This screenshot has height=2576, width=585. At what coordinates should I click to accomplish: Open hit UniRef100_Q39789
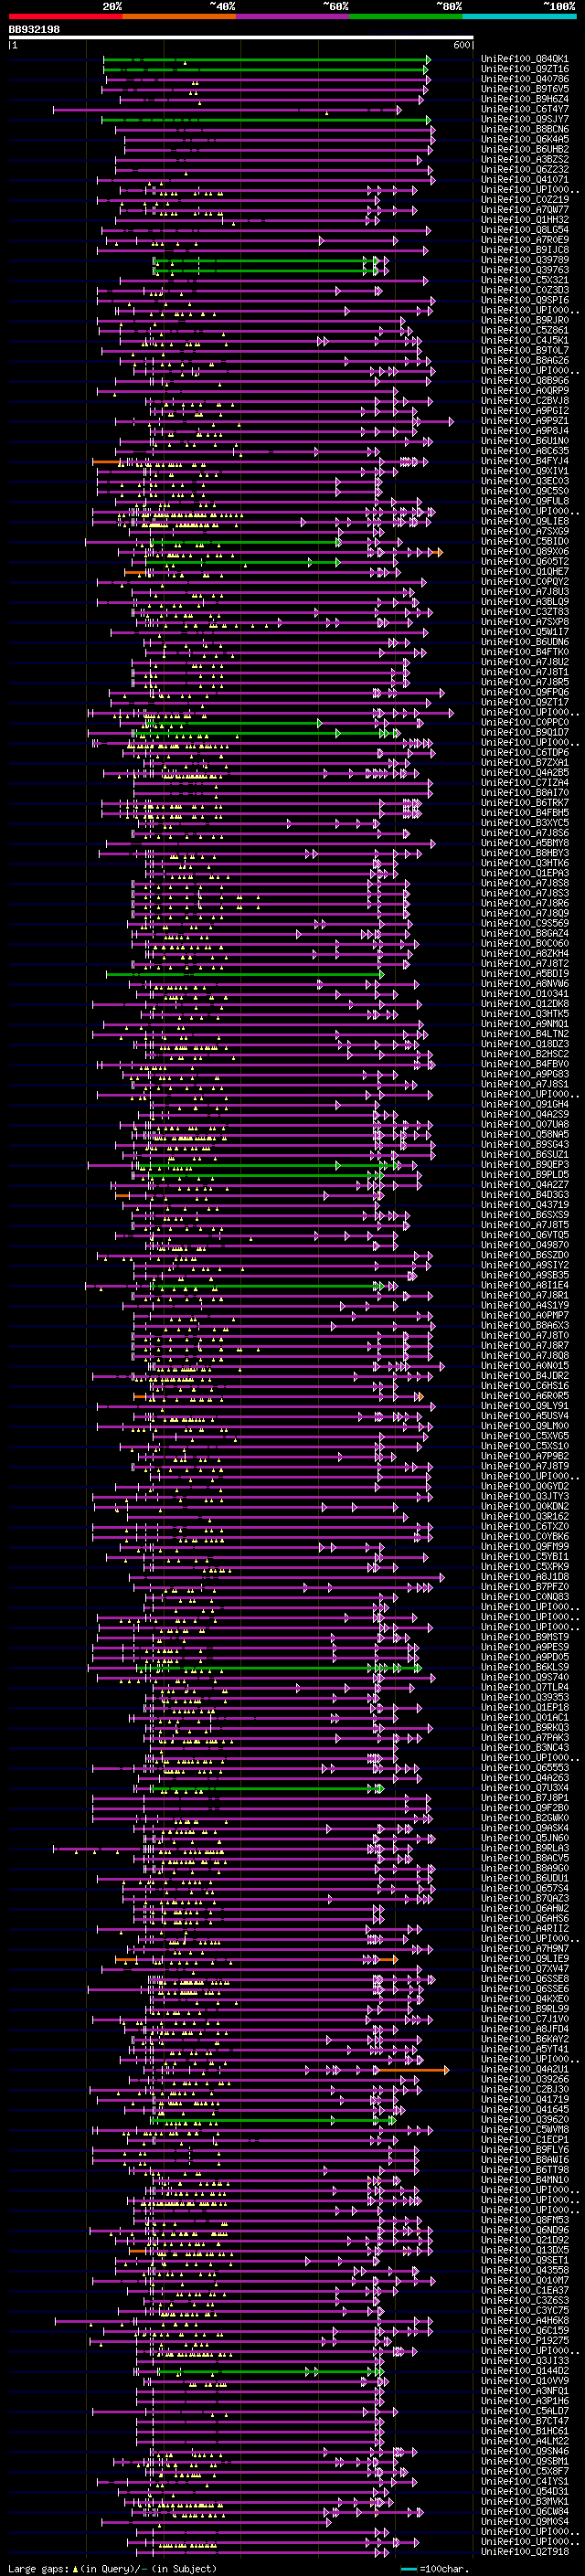click(525, 260)
